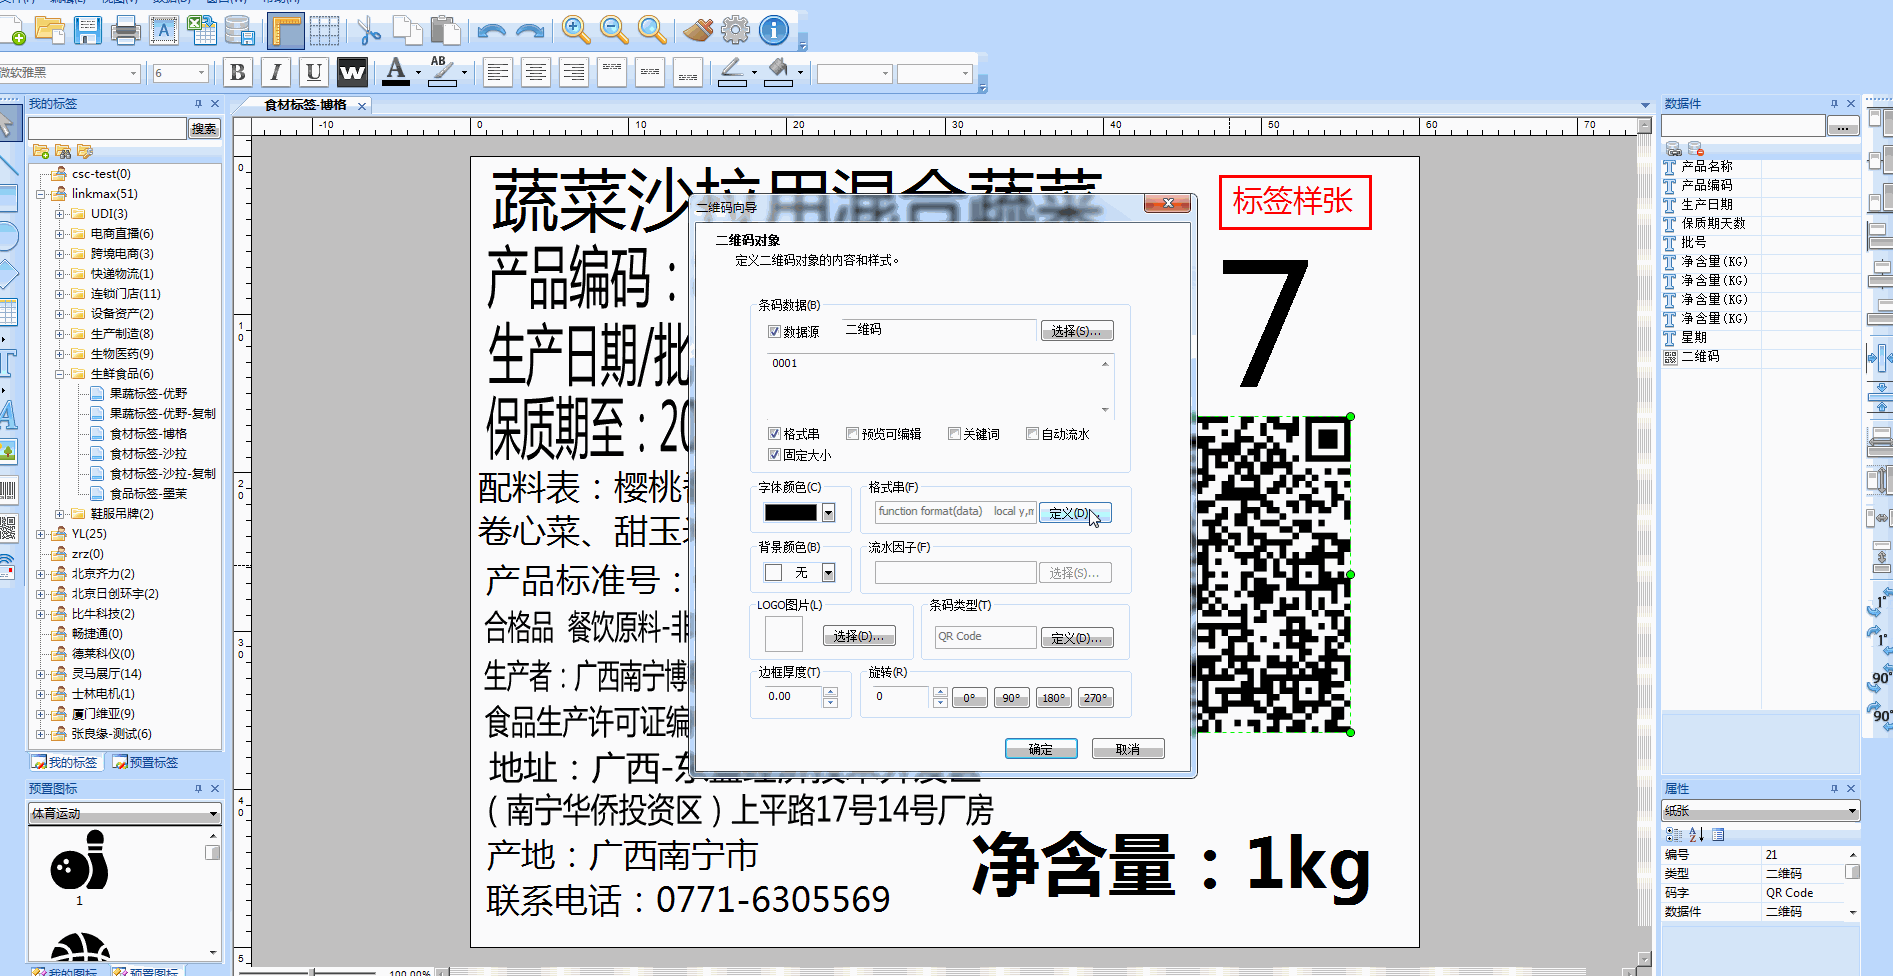Click the 搜索 search button
The height and width of the screenshot is (976, 1893).
204,128
